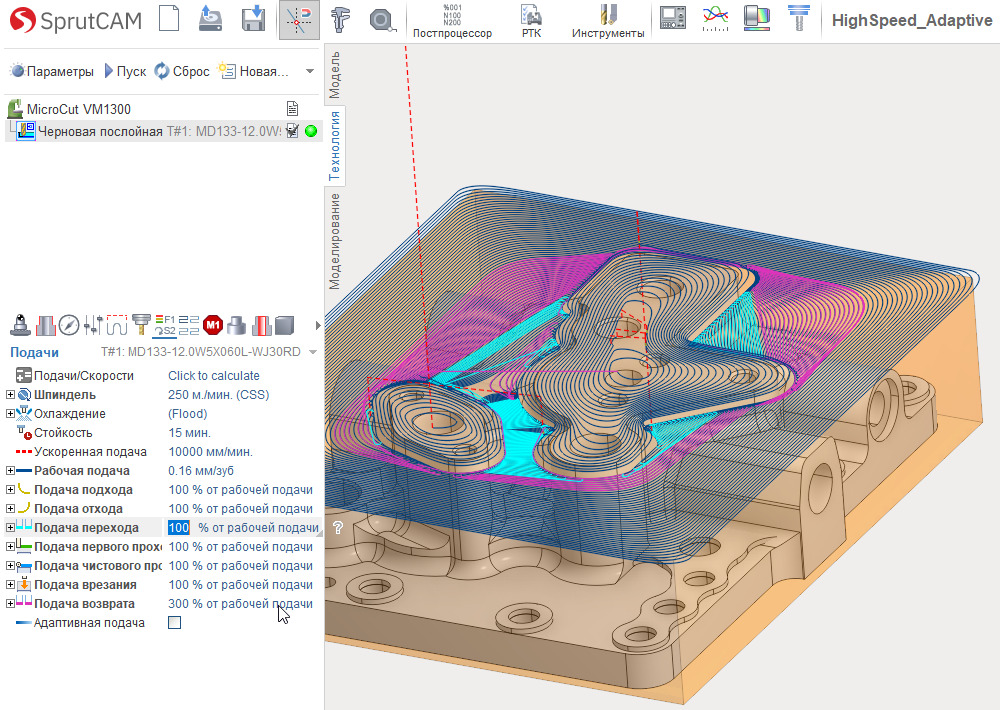Screen dimensions: 1000x710
Task: Open the sliders settings icon page
Action: point(93,325)
